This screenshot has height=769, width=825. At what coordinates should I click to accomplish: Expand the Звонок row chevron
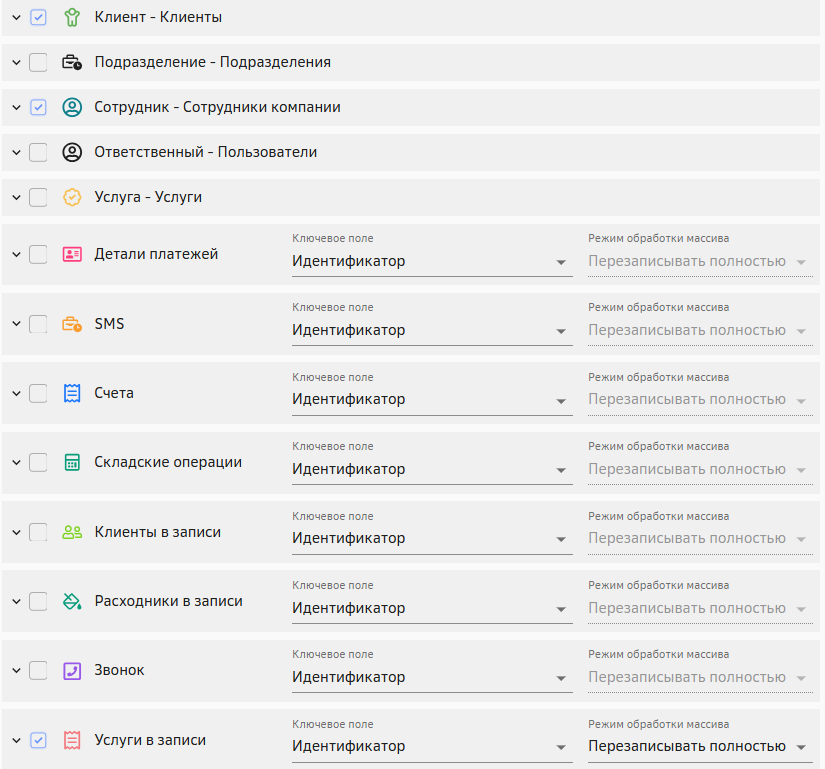16,671
